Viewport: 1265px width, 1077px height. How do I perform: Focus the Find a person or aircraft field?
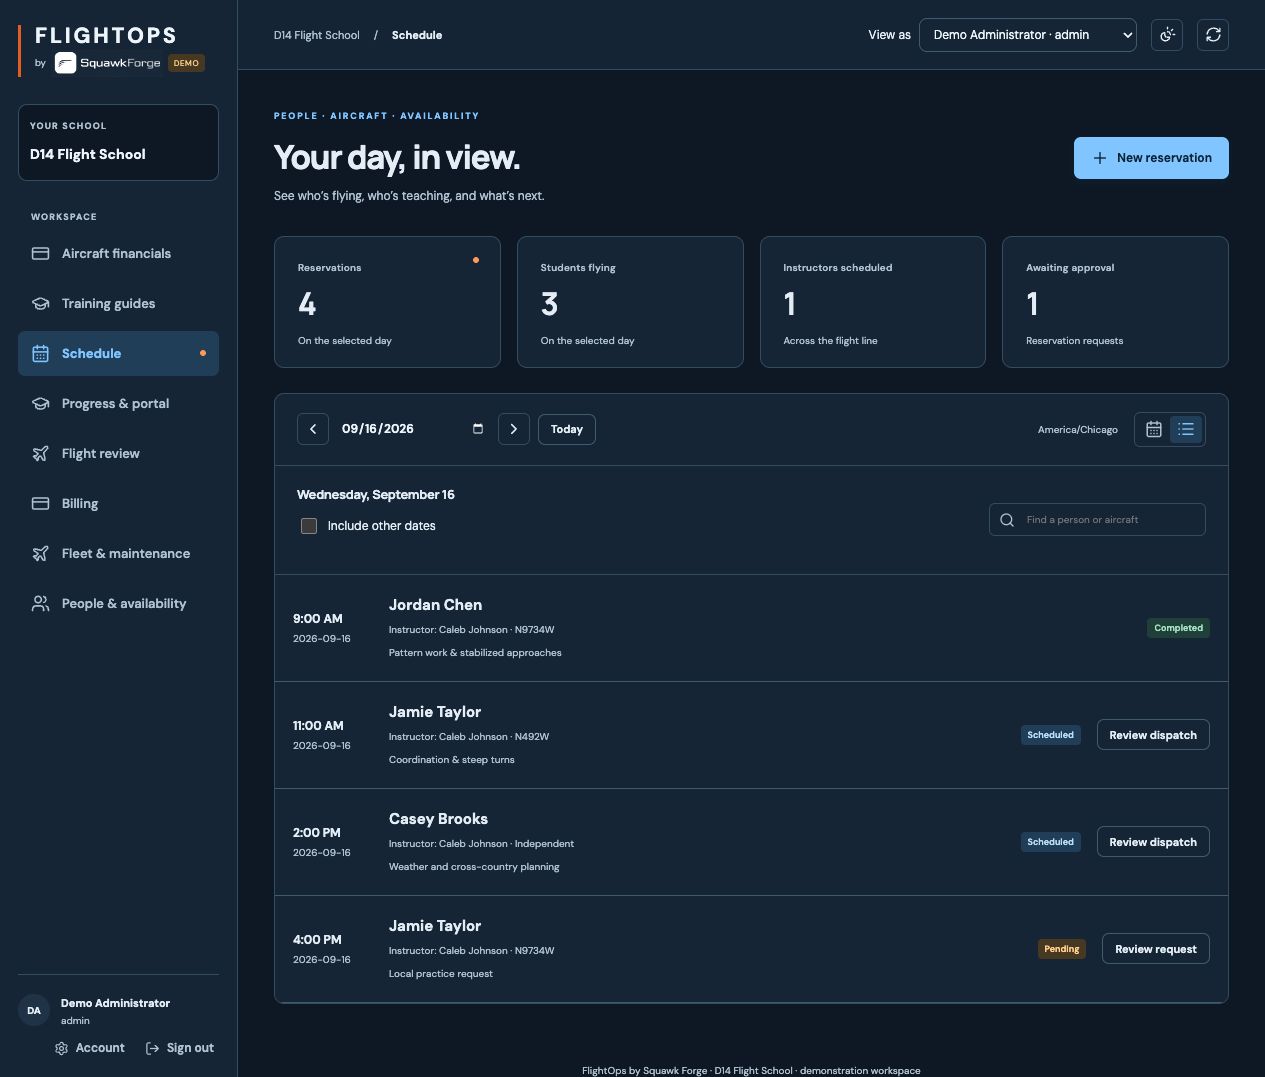1097,520
